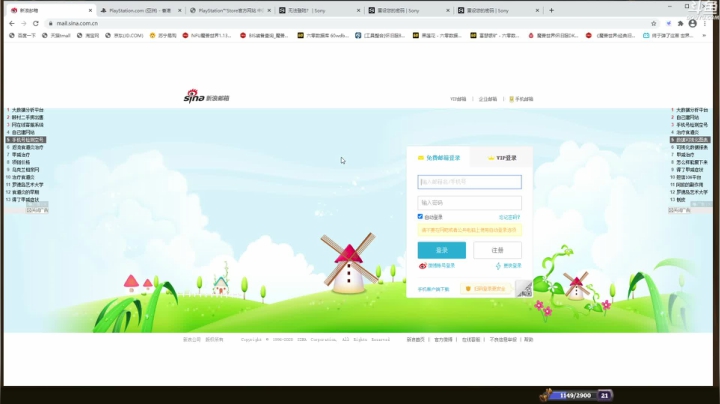Click the bird extension icon in the toolbar
Image resolution: width=720 pixels, height=404 pixels.
pyautogui.click(x=669, y=23)
